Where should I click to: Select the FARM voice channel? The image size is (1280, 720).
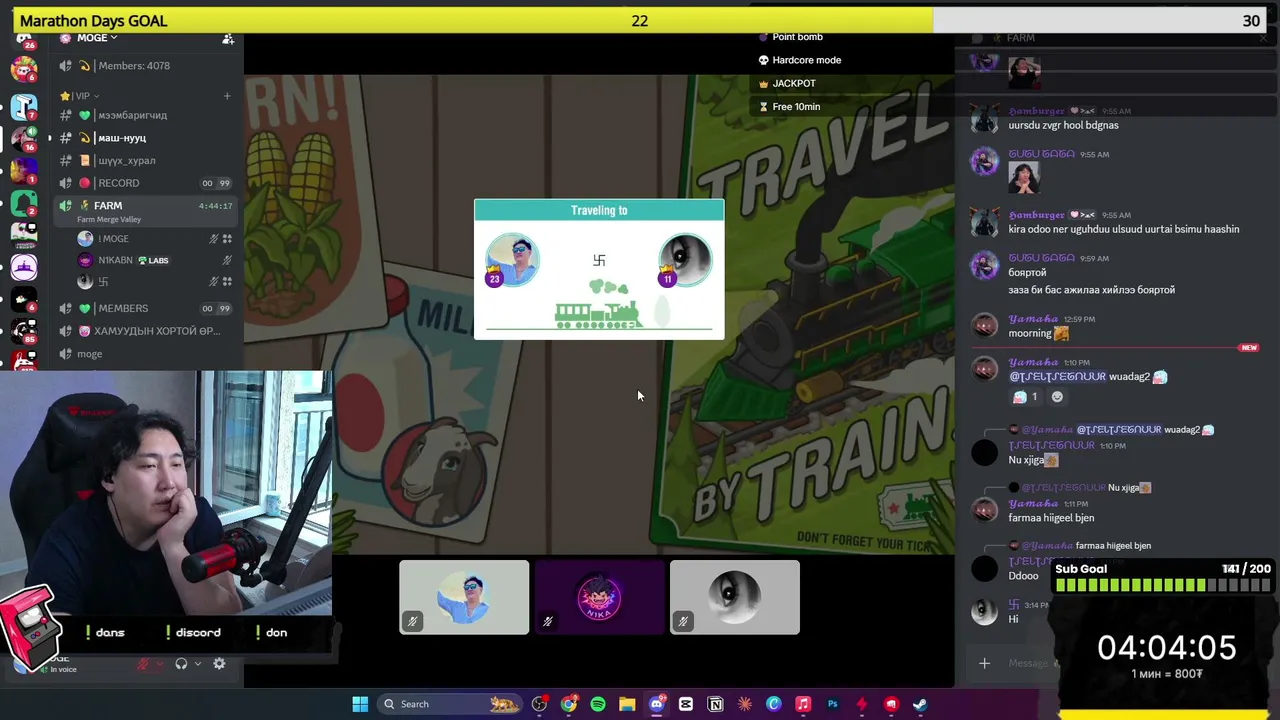(x=146, y=209)
